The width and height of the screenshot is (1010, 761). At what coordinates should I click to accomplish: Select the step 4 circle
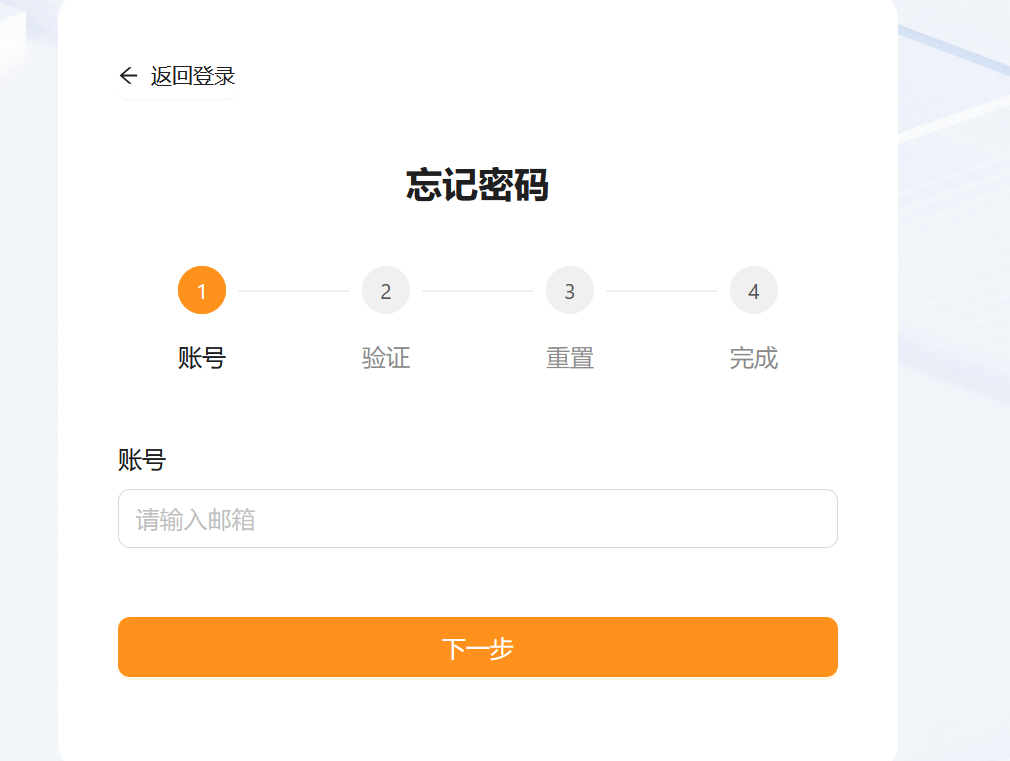[x=754, y=291]
